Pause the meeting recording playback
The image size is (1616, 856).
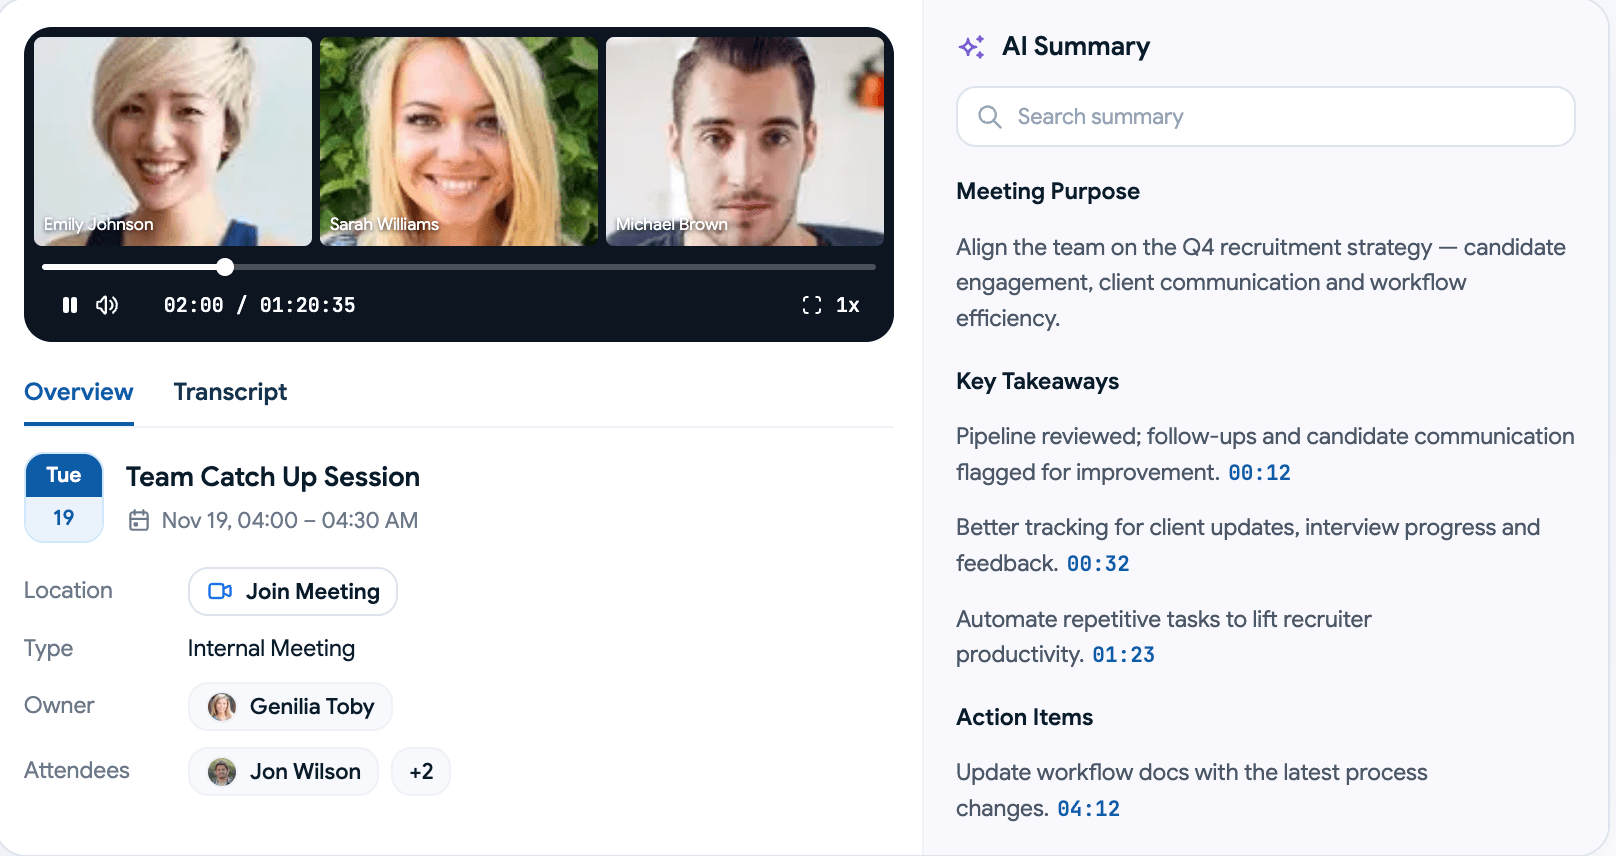70,305
